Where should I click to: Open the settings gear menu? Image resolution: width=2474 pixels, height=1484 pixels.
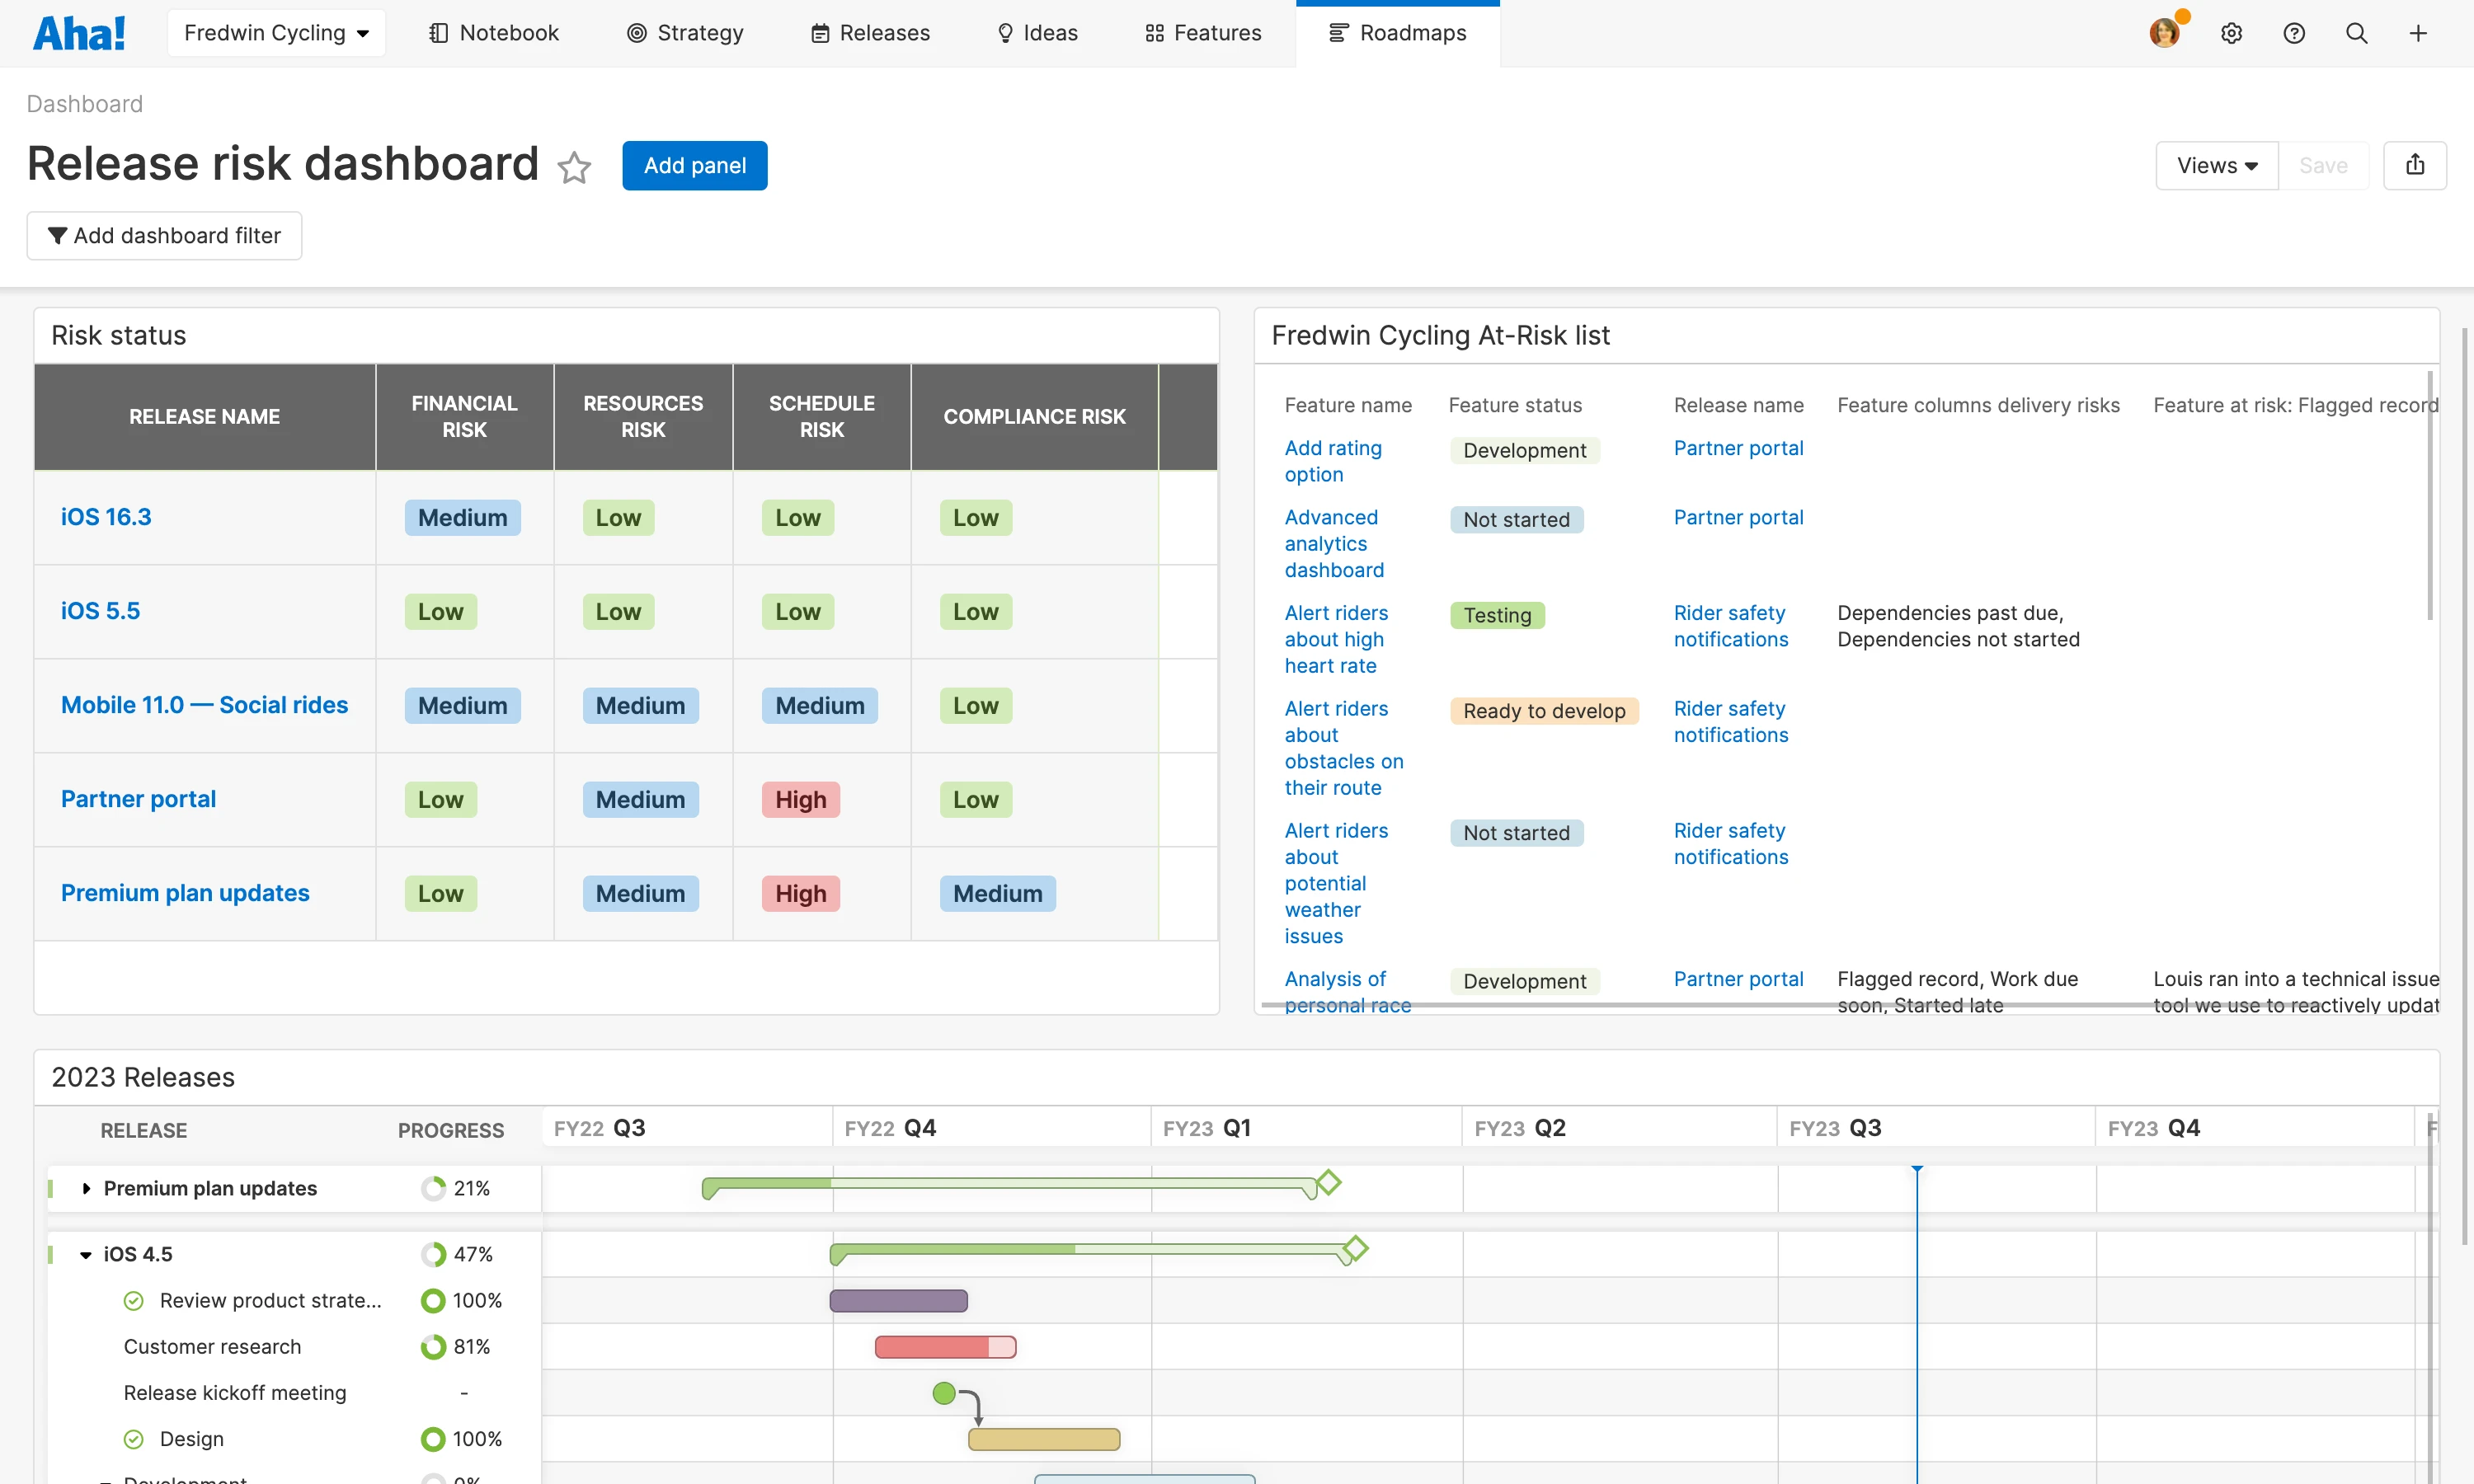(x=2232, y=33)
